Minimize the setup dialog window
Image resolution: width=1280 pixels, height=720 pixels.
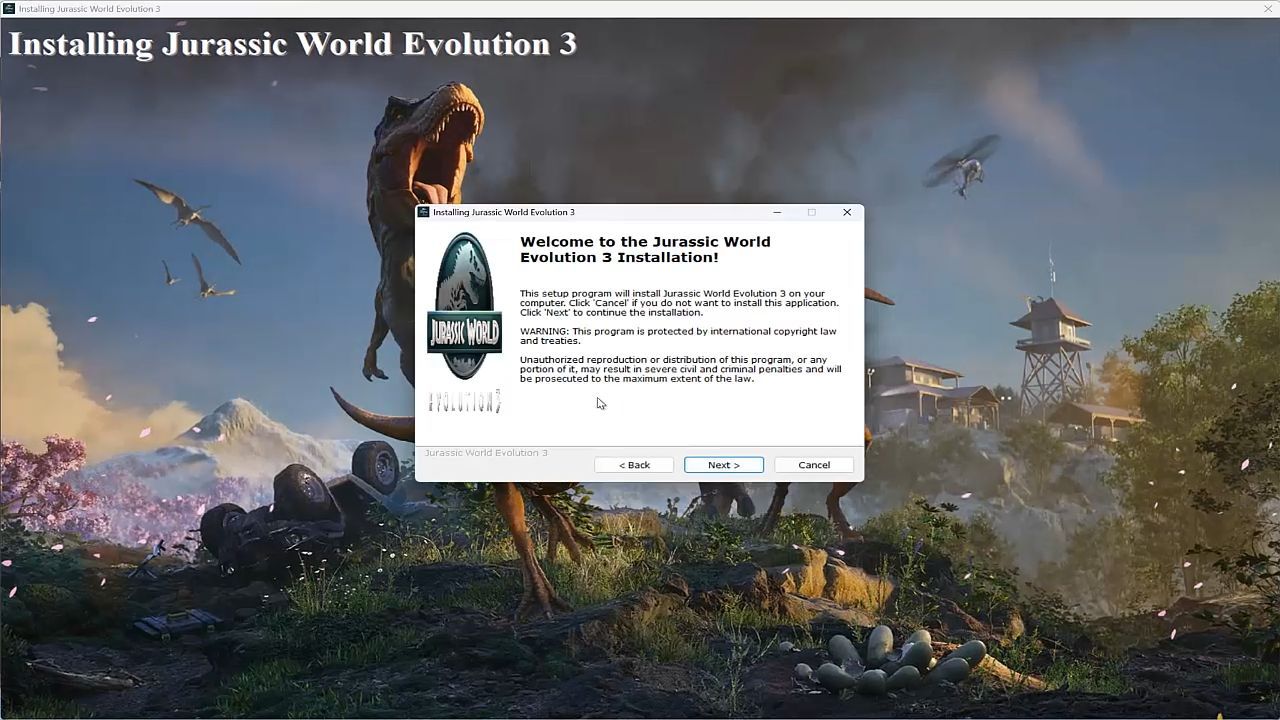click(x=777, y=212)
